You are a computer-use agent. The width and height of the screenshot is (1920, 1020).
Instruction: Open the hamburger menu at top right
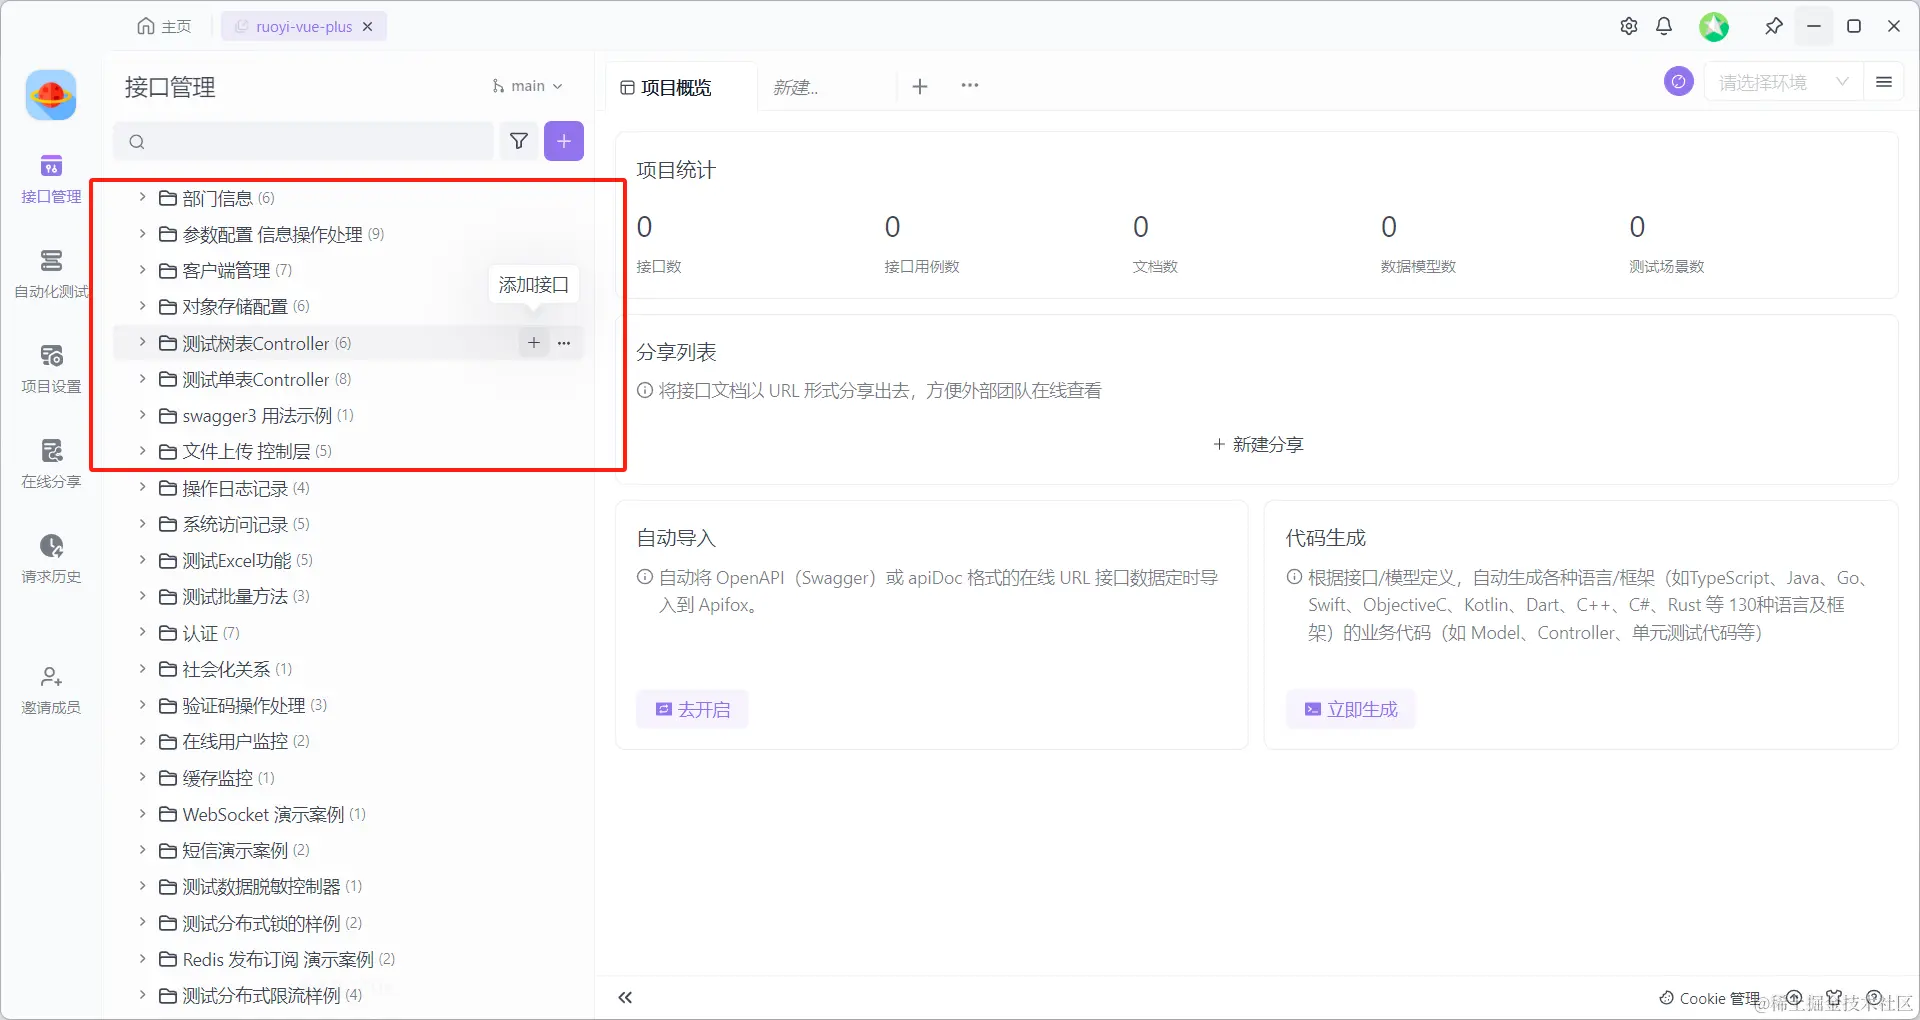[x=1884, y=82]
